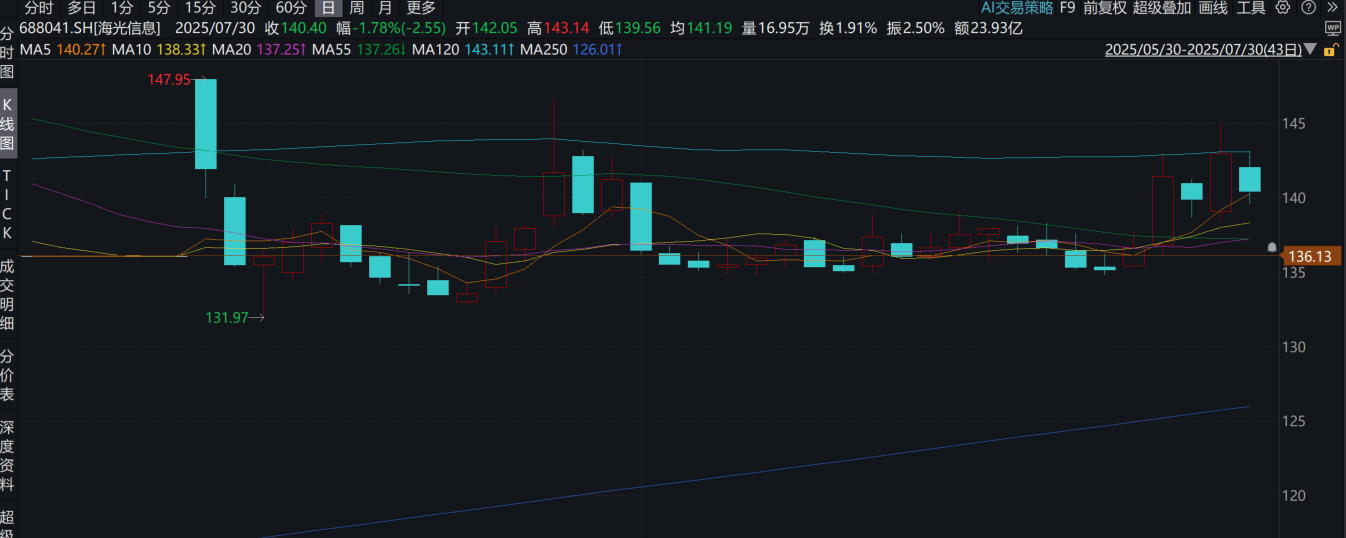Image resolution: width=1346 pixels, height=538 pixels.
Task: Select the 周 weekly timeframe
Action: (x=357, y=8)
